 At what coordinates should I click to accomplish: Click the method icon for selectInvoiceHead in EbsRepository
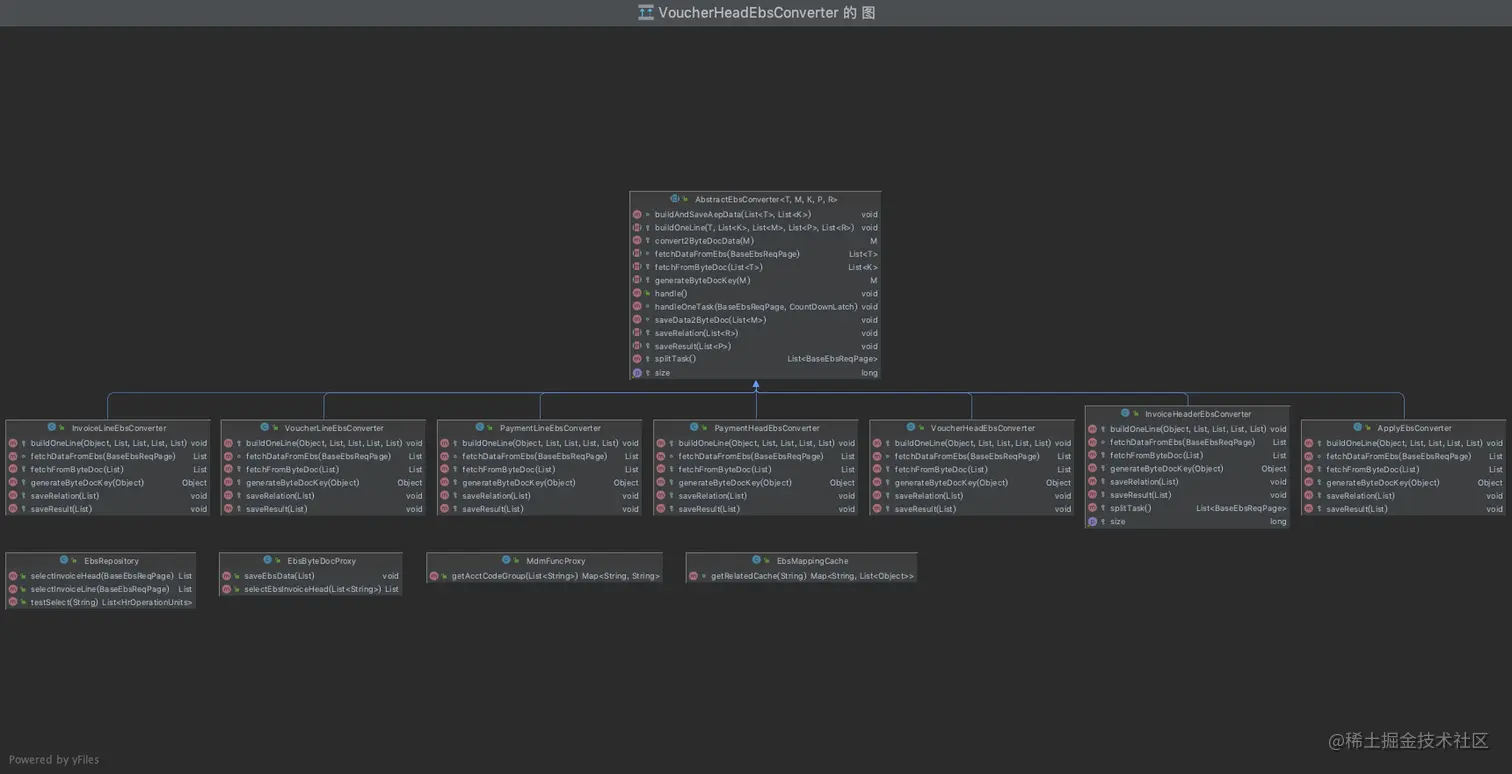[x=13, y=576]
